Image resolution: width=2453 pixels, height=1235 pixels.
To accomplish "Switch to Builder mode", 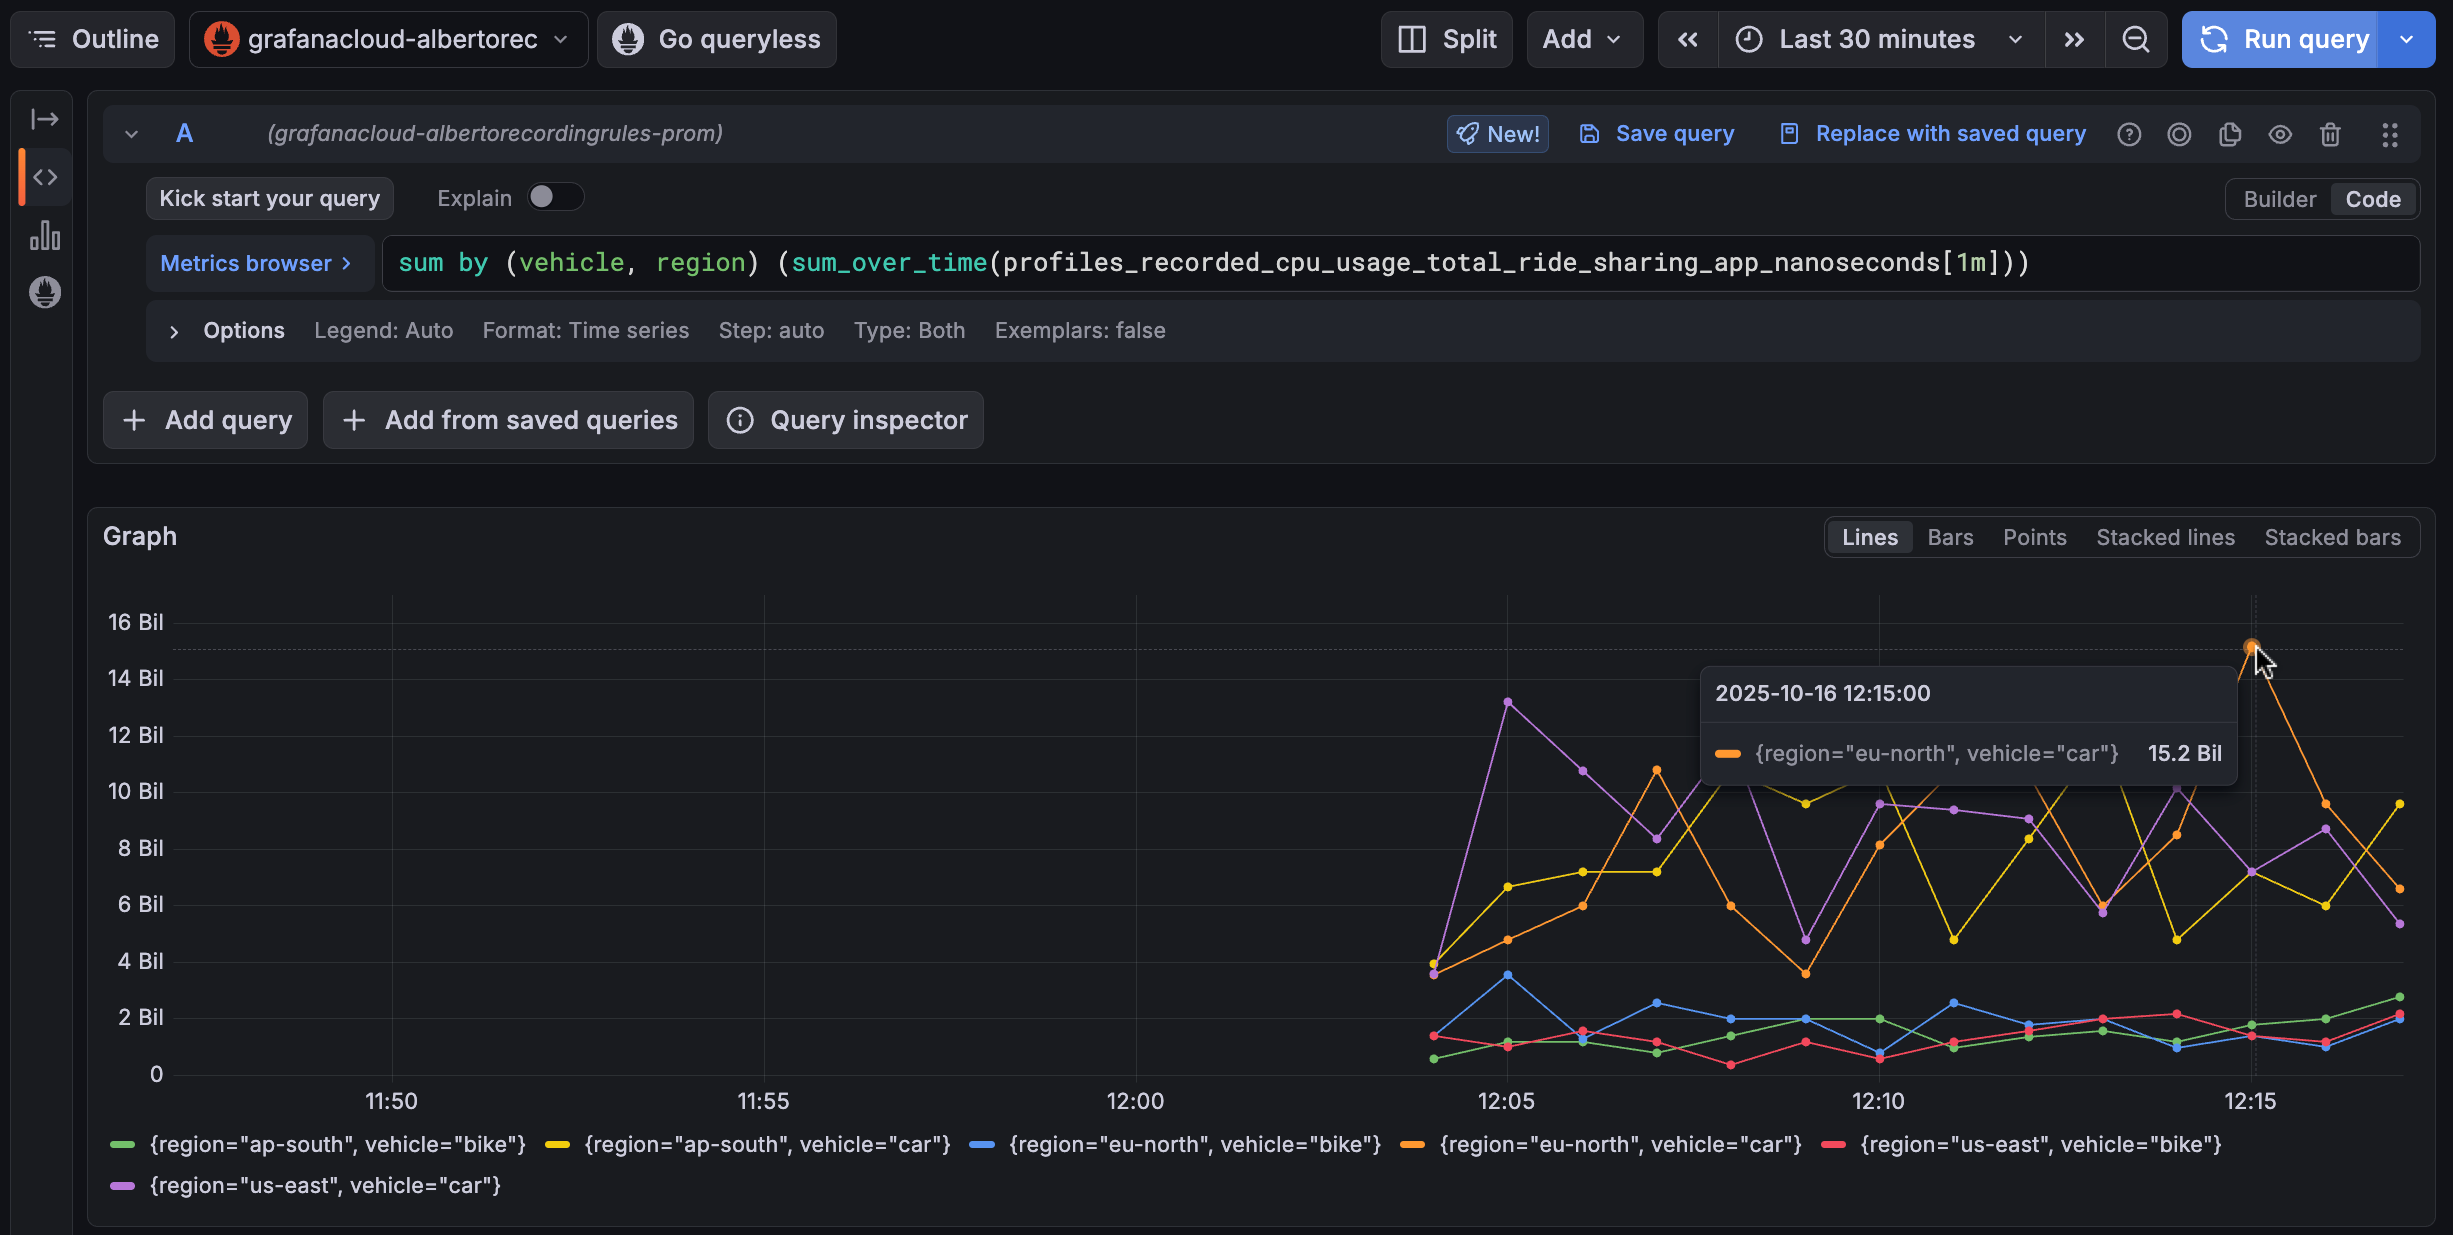I will (2280, 199).
